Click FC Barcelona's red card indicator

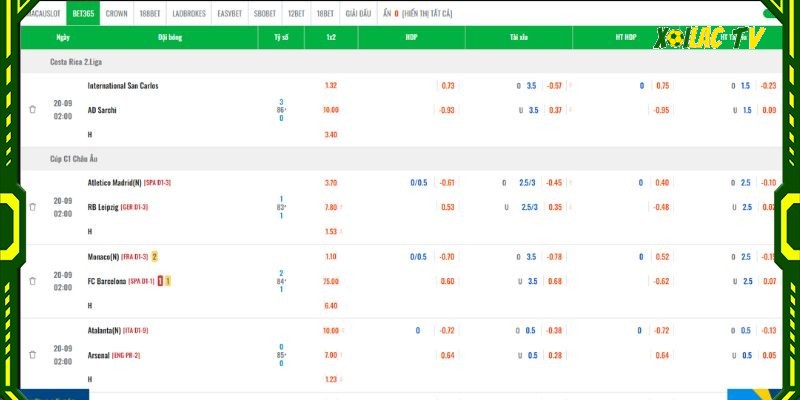click(160, 281)
